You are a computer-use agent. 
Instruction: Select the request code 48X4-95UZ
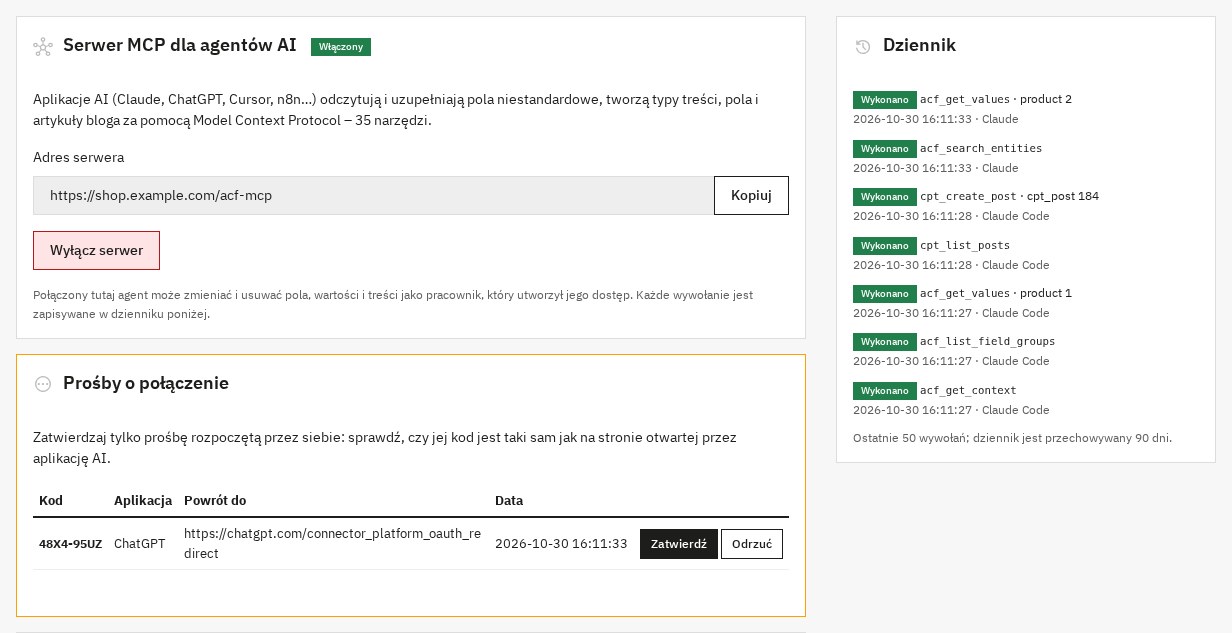(70, 544)
